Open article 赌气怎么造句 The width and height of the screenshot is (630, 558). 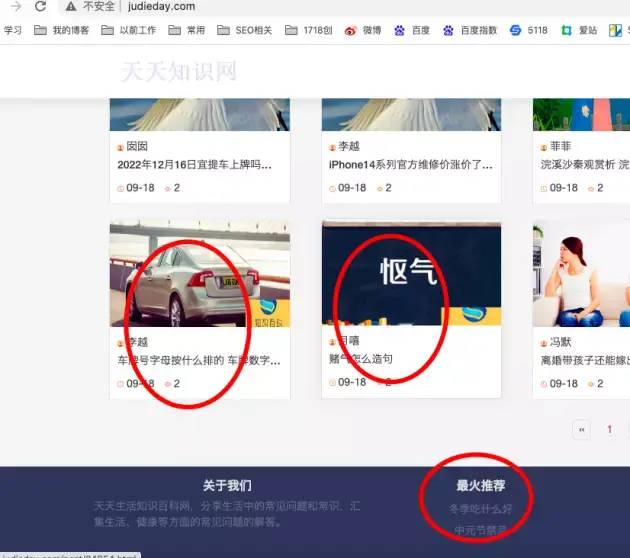361,359
